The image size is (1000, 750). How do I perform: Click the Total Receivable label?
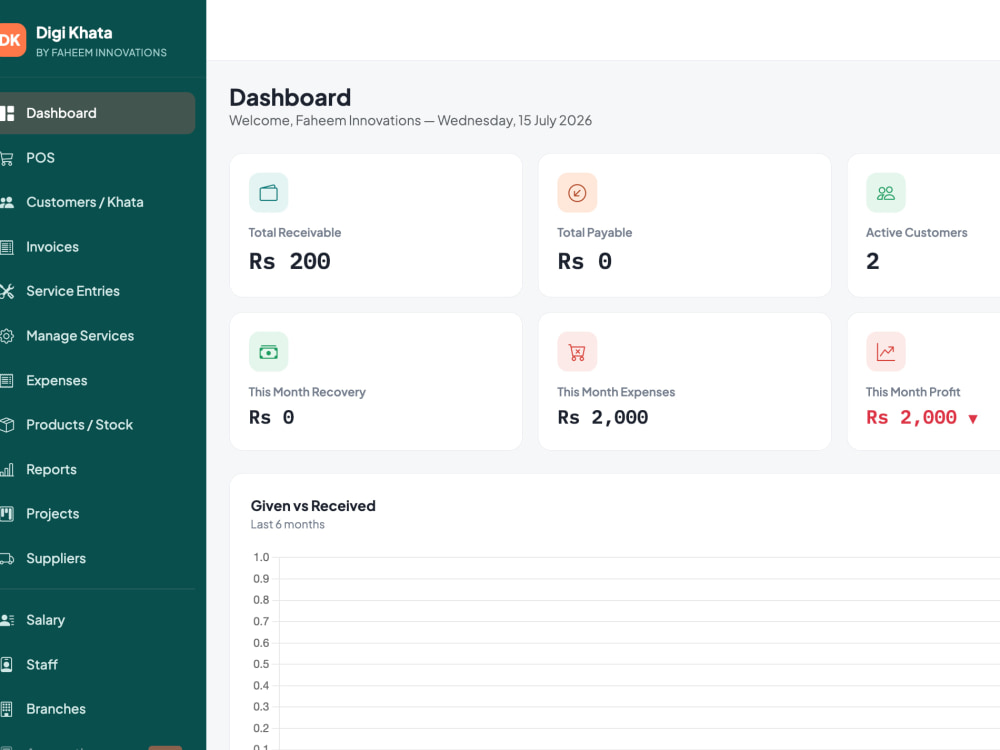295,233
